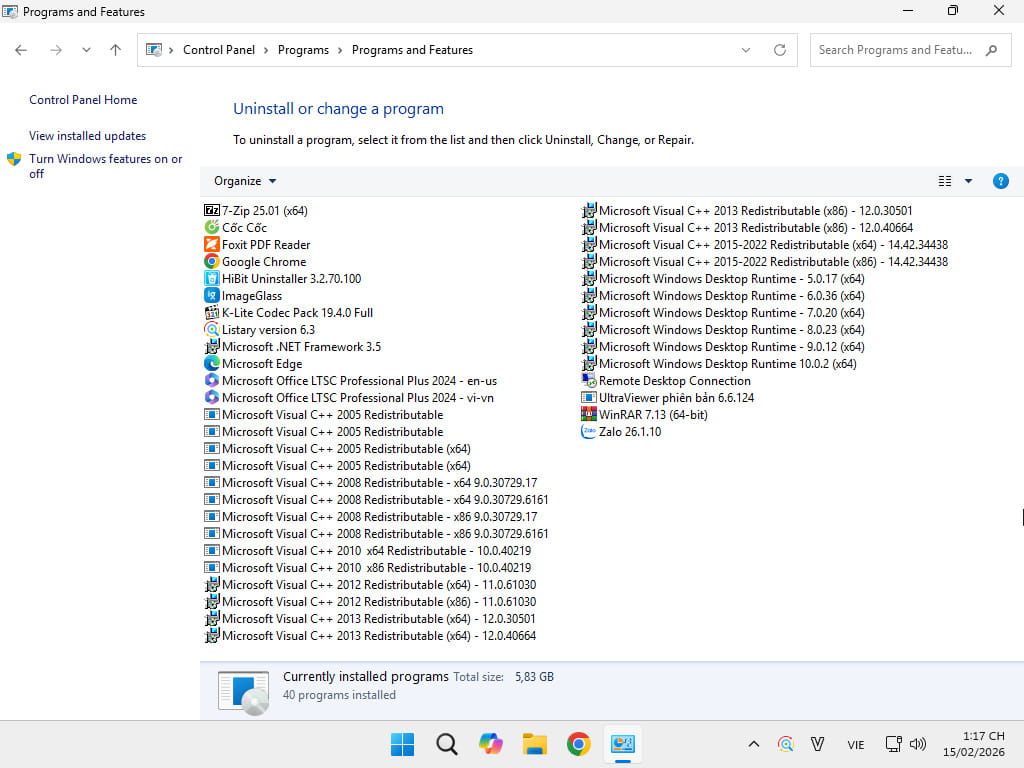Screen dimensions: 1024x768
Task: Click the Cốc Cốc browser icon
Action: pyautogui.click(x=212, y=227)
